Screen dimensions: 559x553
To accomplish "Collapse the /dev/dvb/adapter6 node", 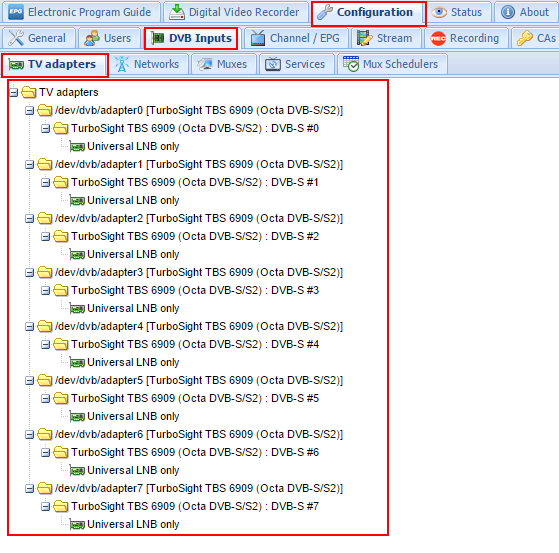I will pyautogui.click(x=29, y=435).
